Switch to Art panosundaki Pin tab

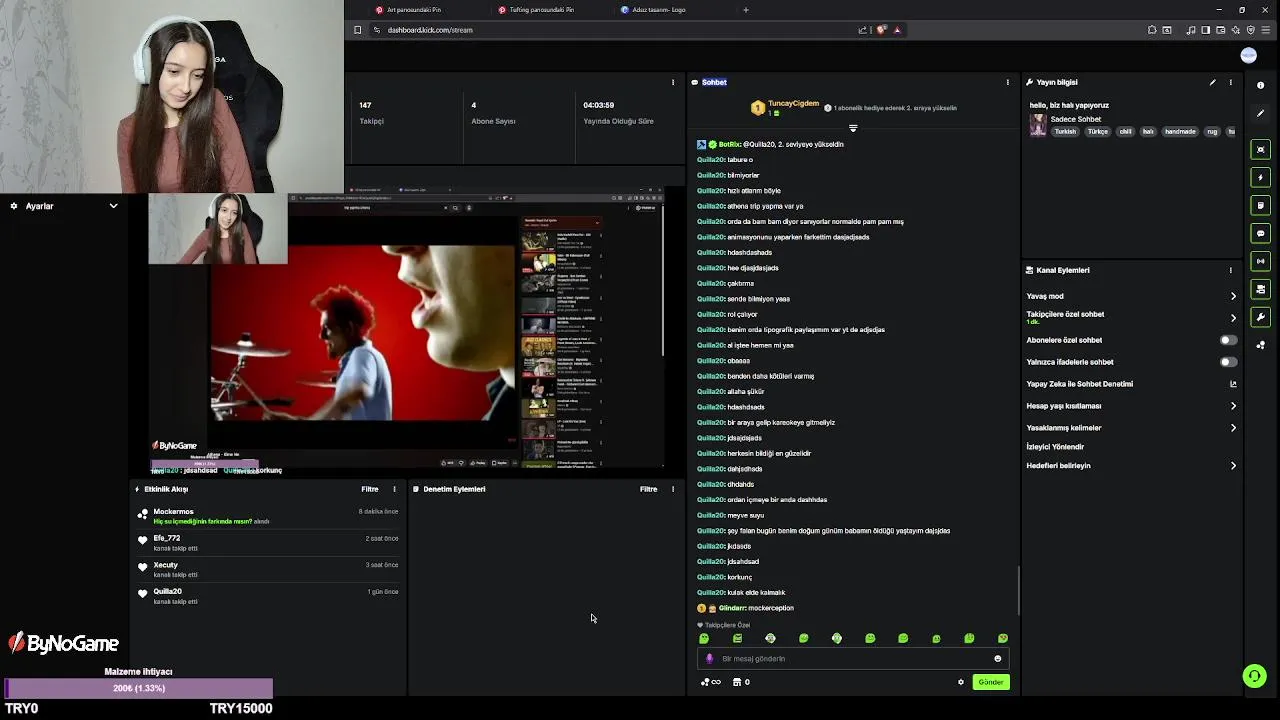pos(415,10)
